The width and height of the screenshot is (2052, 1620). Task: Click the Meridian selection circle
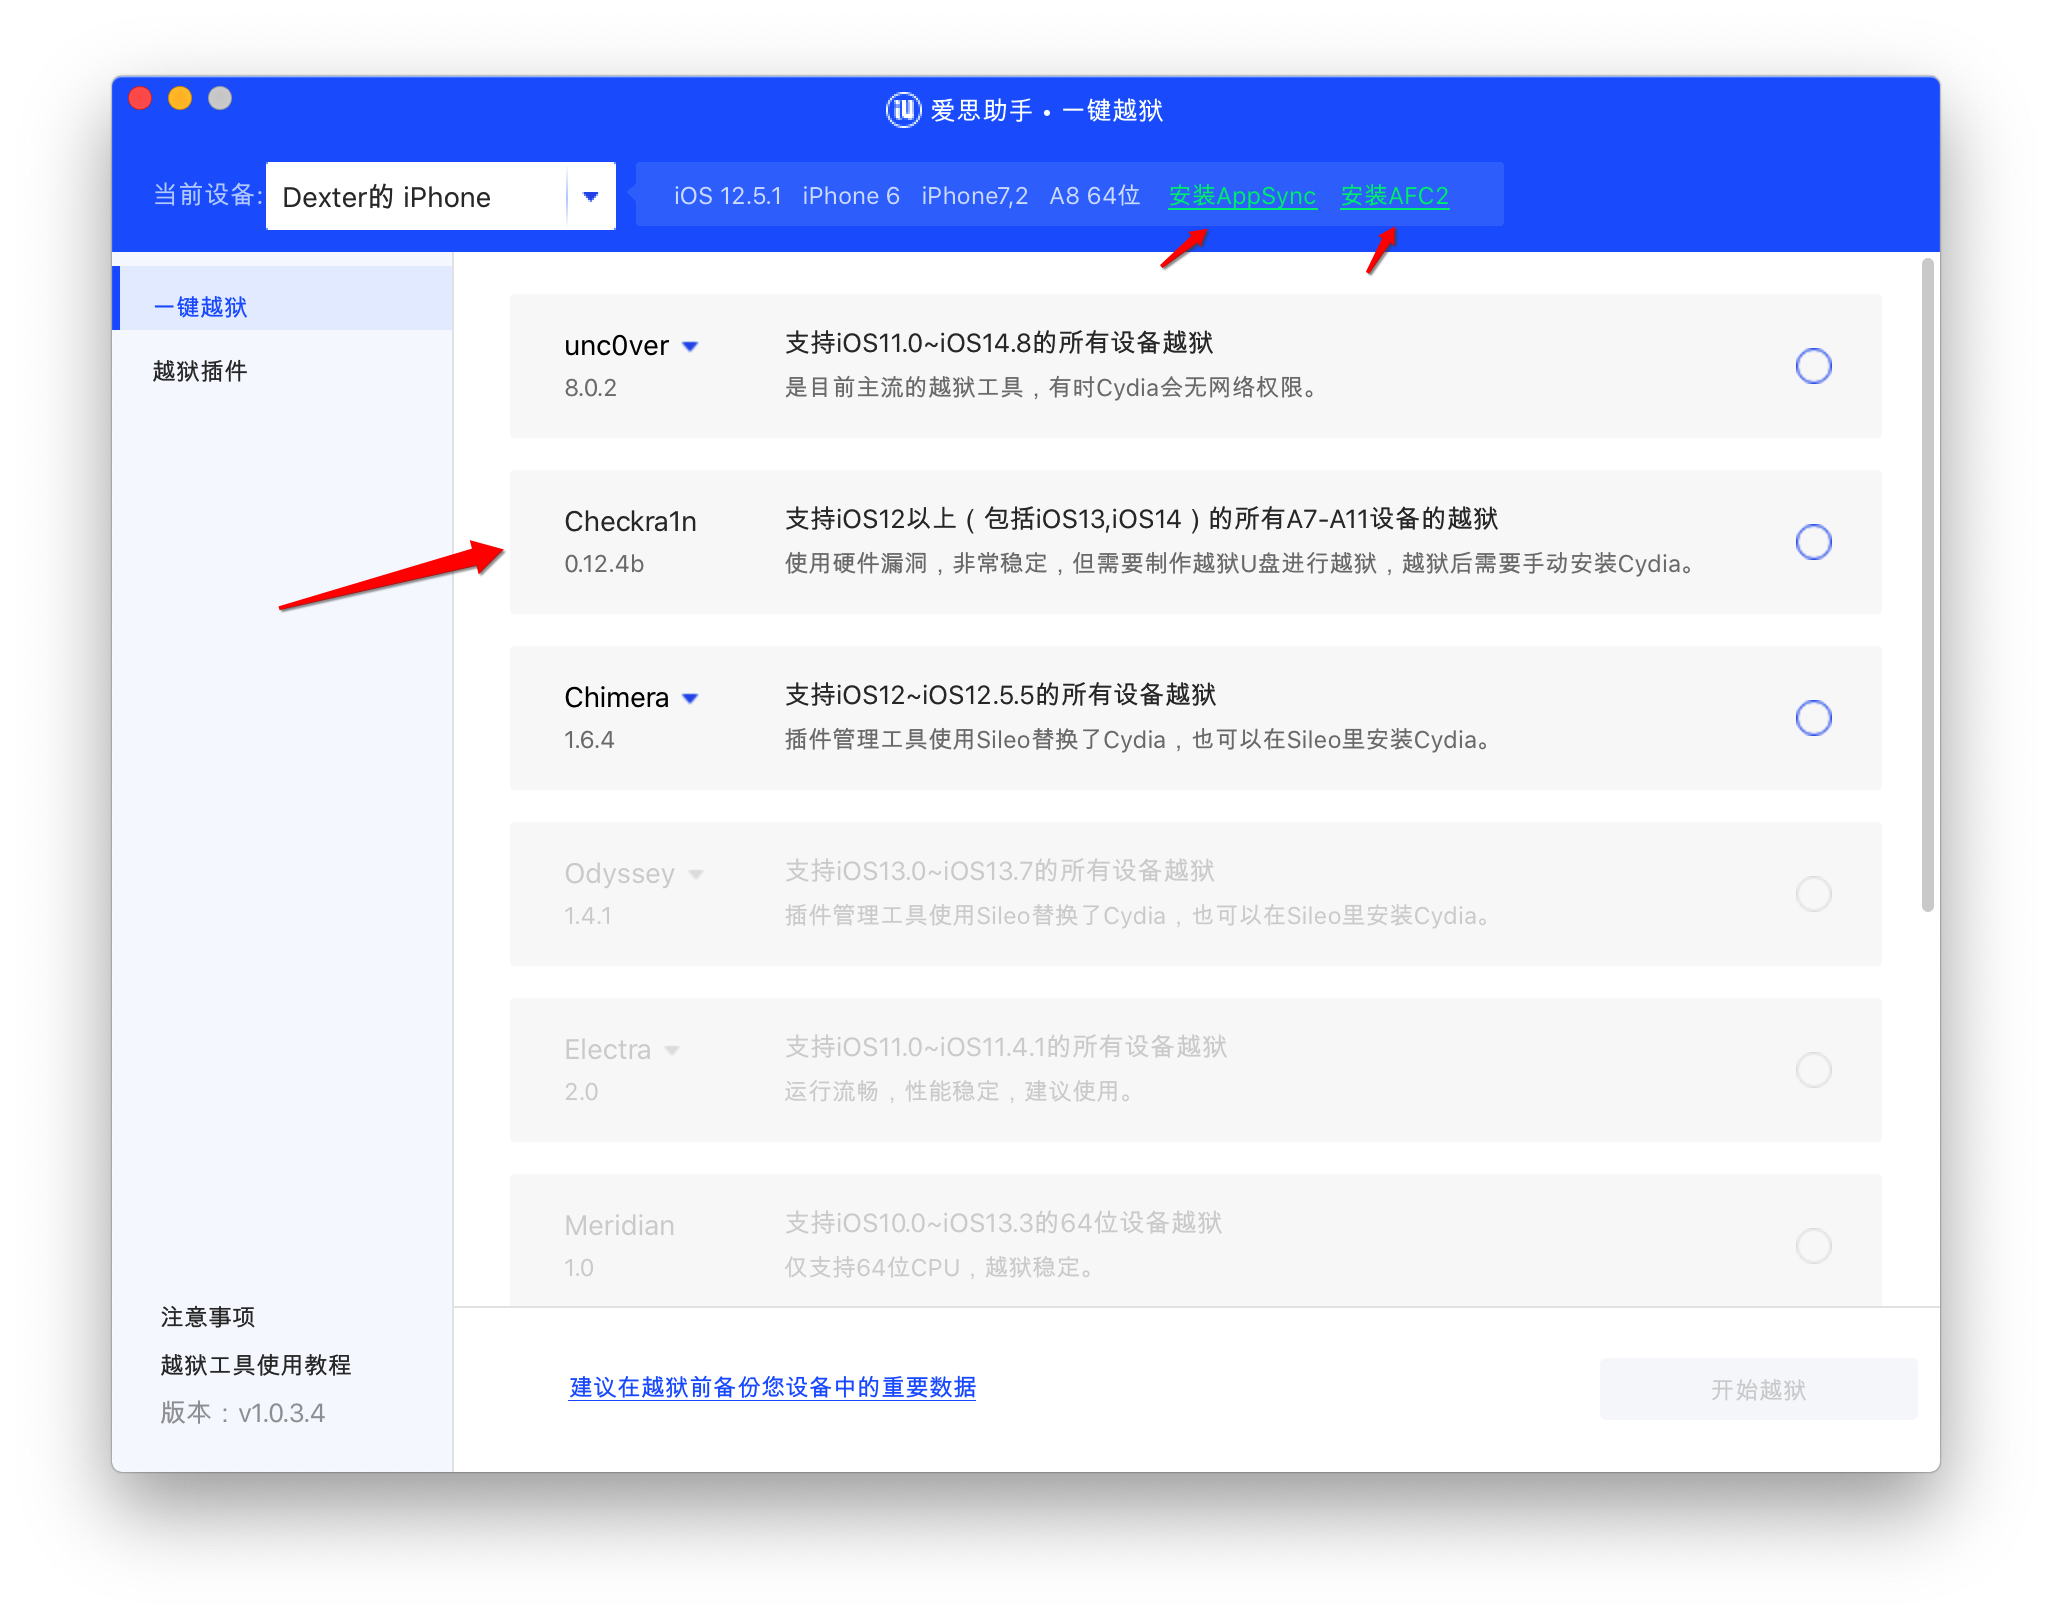pos(1814,1246)
